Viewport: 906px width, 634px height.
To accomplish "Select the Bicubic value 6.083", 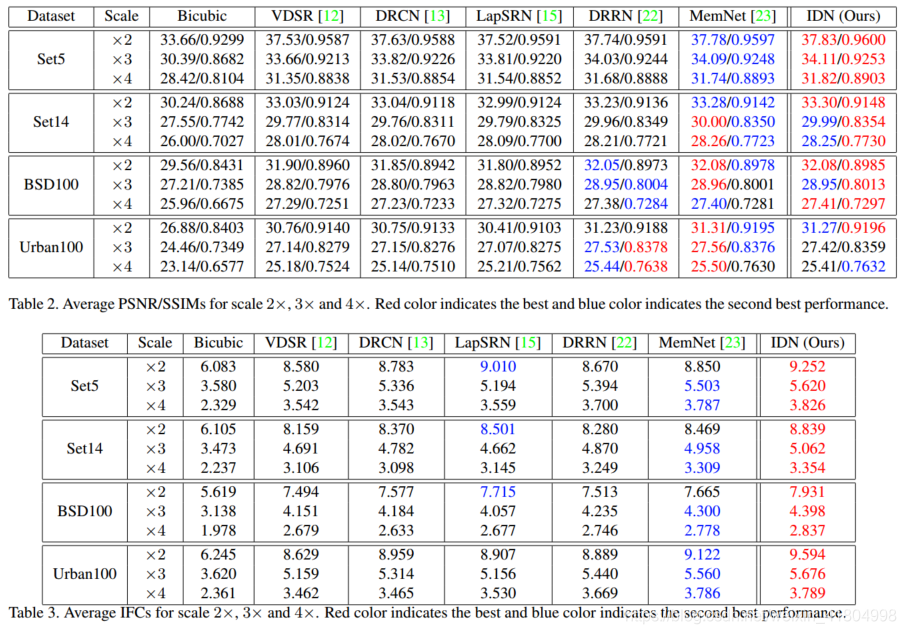I will 218,366.
